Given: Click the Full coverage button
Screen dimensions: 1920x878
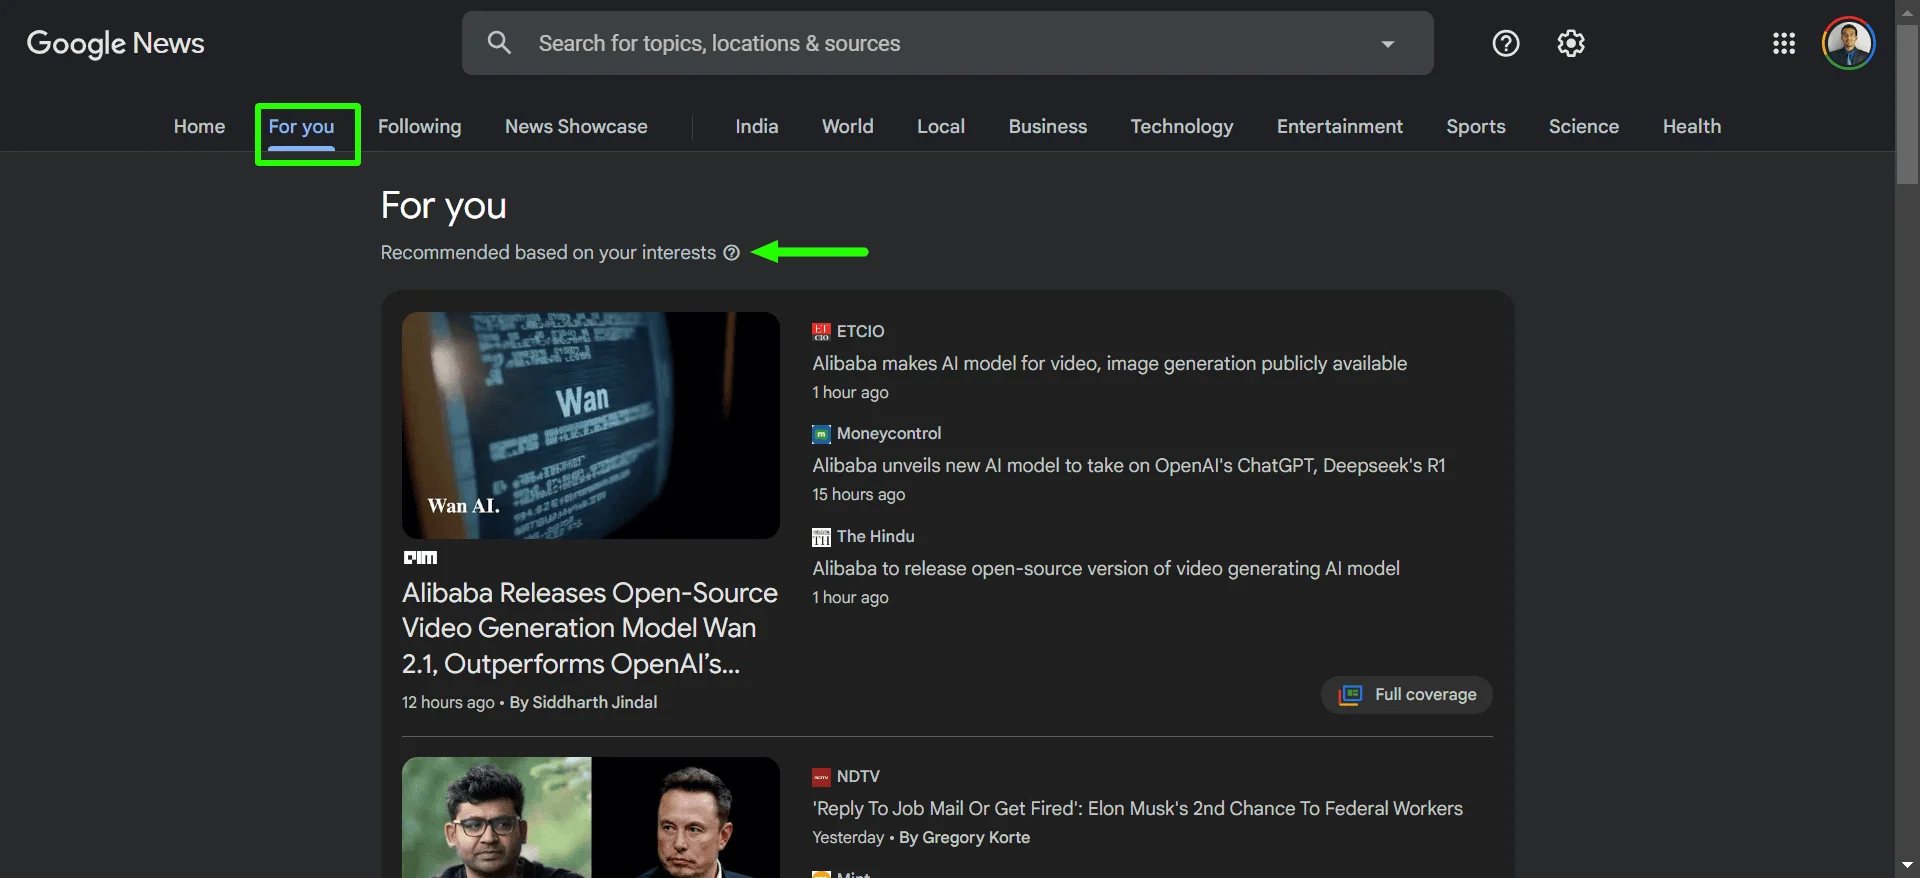Looking at the screenshot, I should [x=1406, y=694].
